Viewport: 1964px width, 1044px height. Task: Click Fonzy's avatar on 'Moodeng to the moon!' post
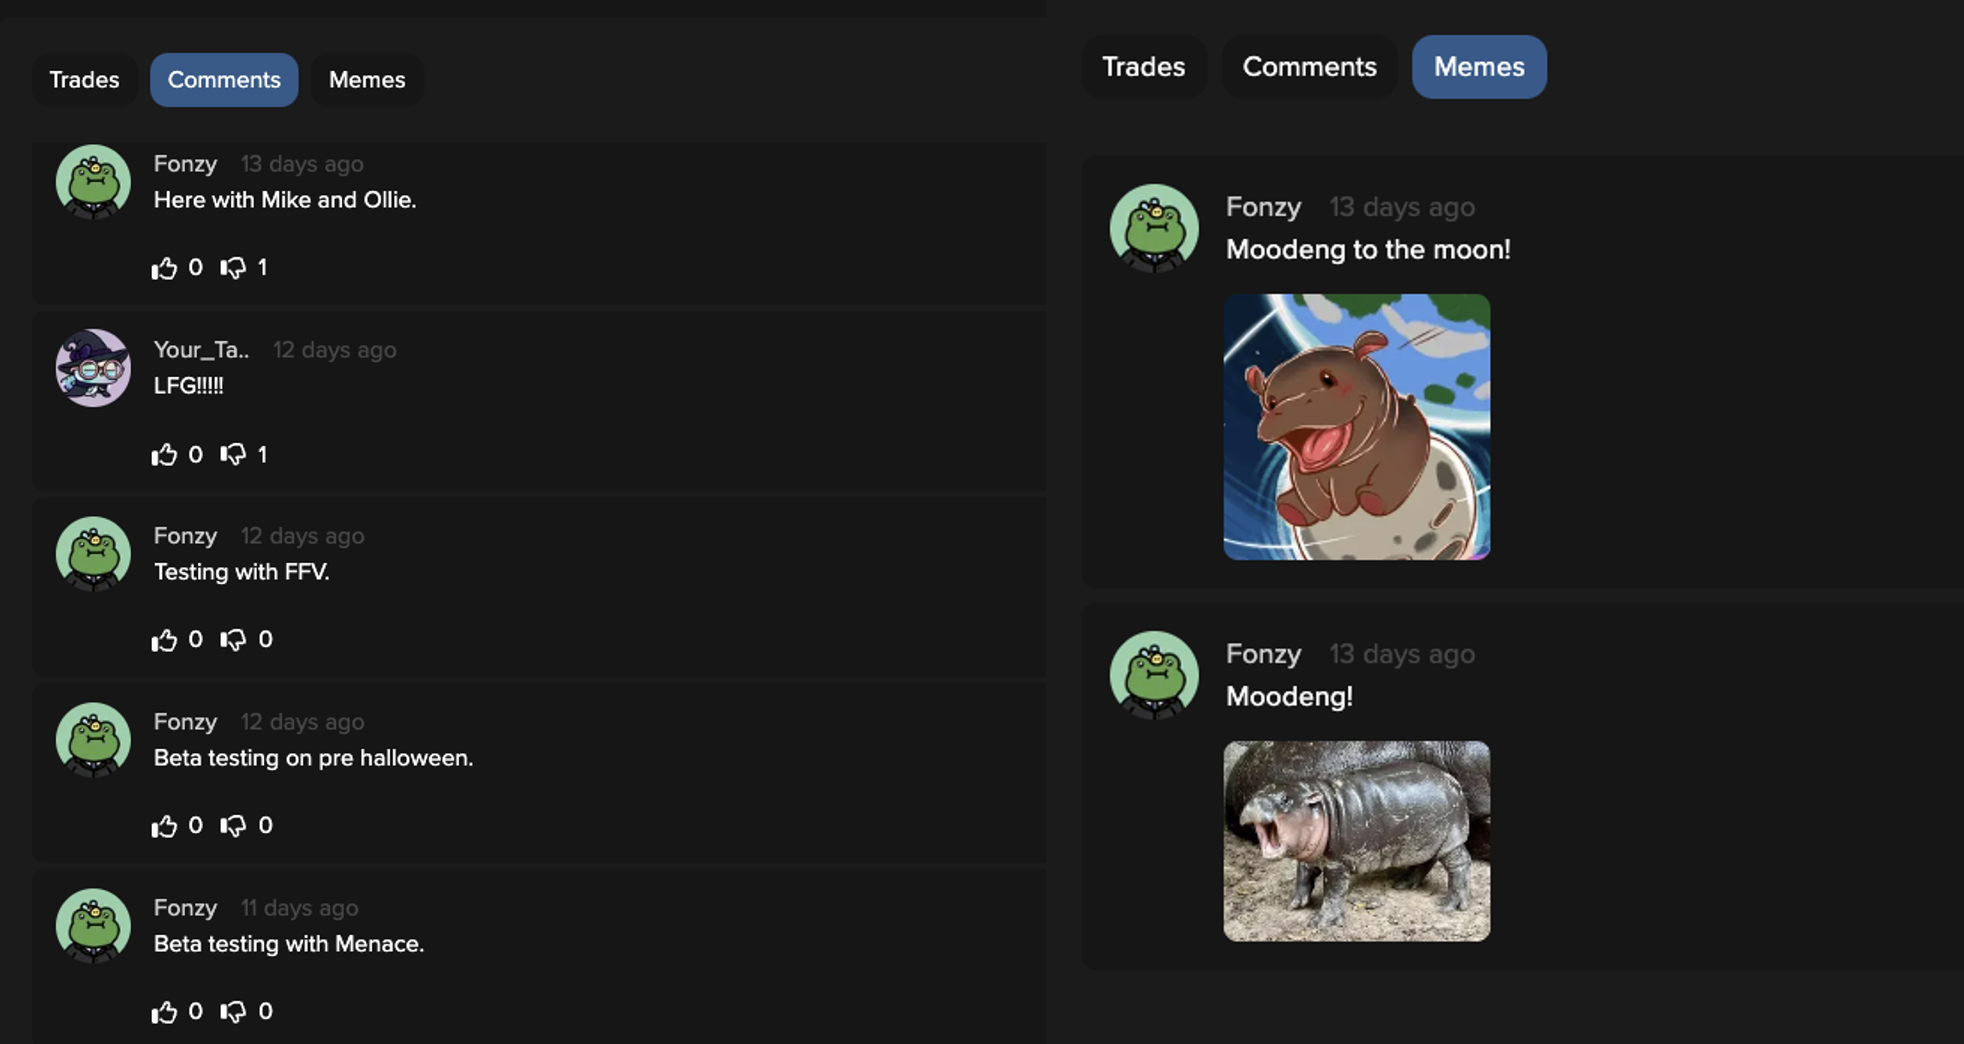point(1154,228)
